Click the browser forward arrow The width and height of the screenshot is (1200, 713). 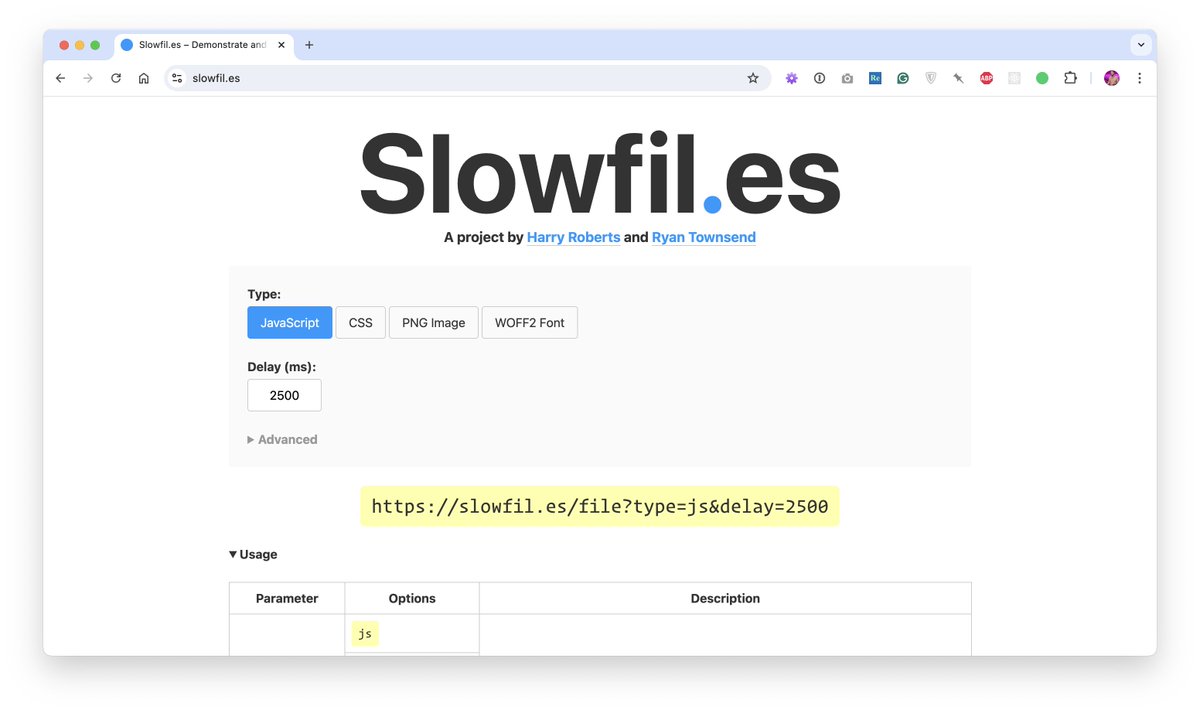coord(88,78)
